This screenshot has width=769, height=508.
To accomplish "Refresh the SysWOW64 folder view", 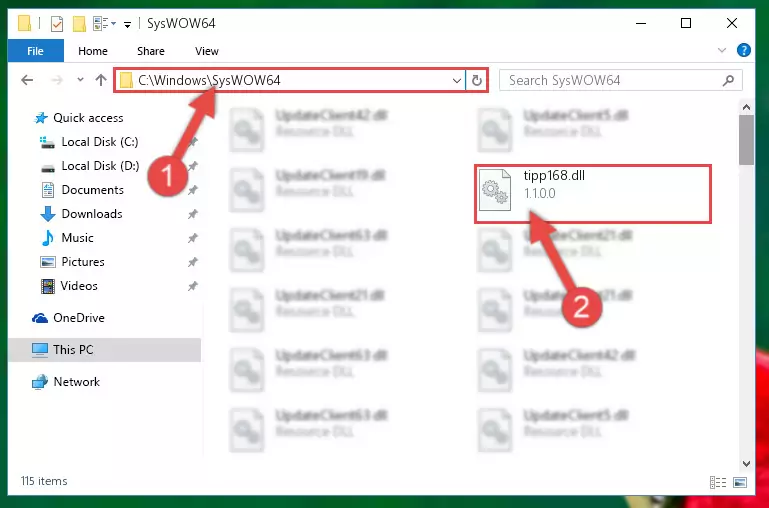I will (x=477, y=80).
